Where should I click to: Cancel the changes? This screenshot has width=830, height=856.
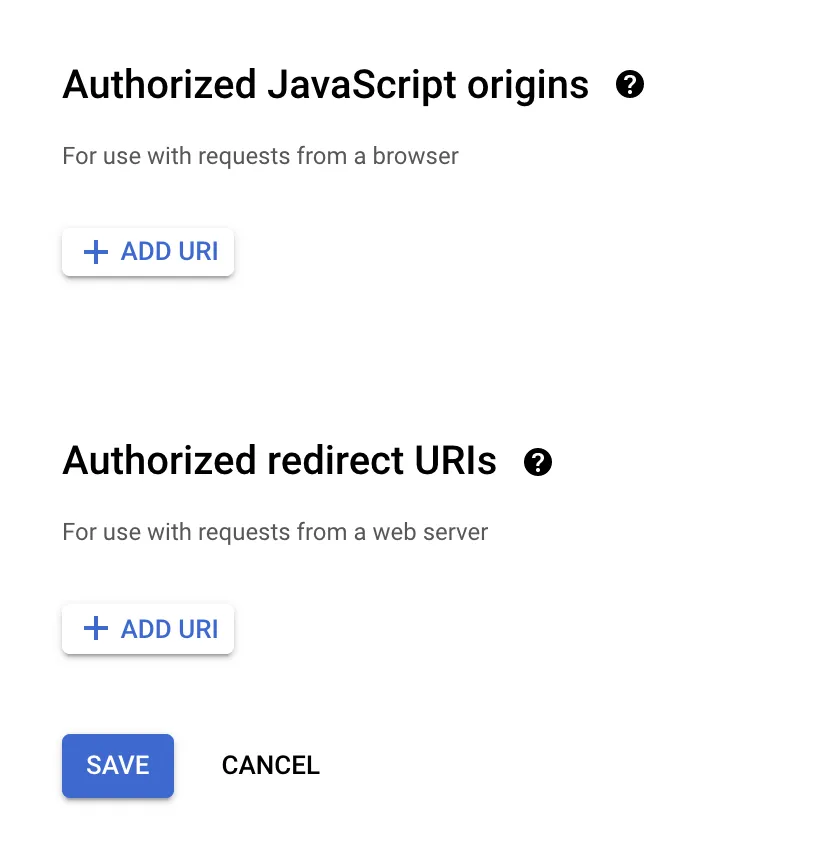click(x=270, y=766)
